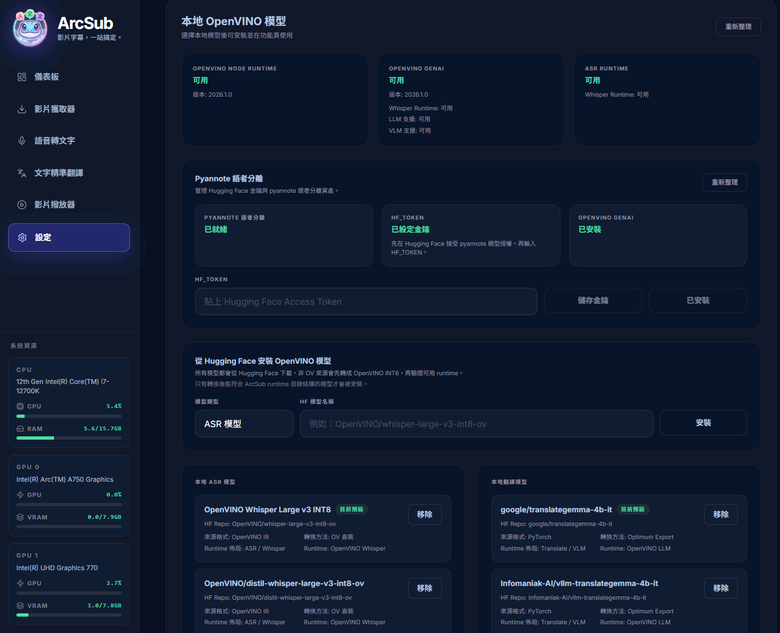This screenshot has height=633, width=780.
Task: Focus the HF_TOKEN Access Token field
Action: click(366, 302)
